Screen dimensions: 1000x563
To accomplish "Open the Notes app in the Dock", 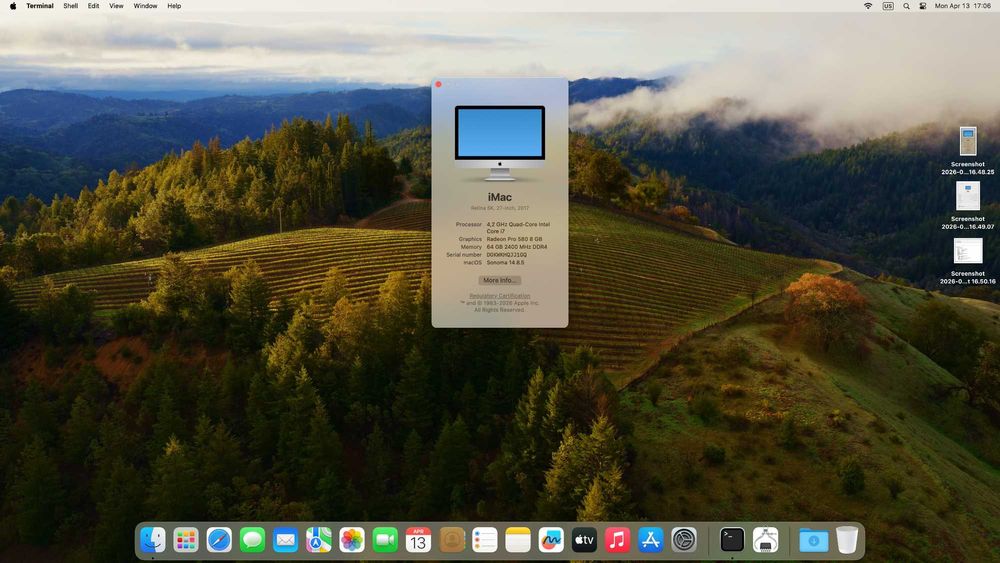I will click(518, 541).
